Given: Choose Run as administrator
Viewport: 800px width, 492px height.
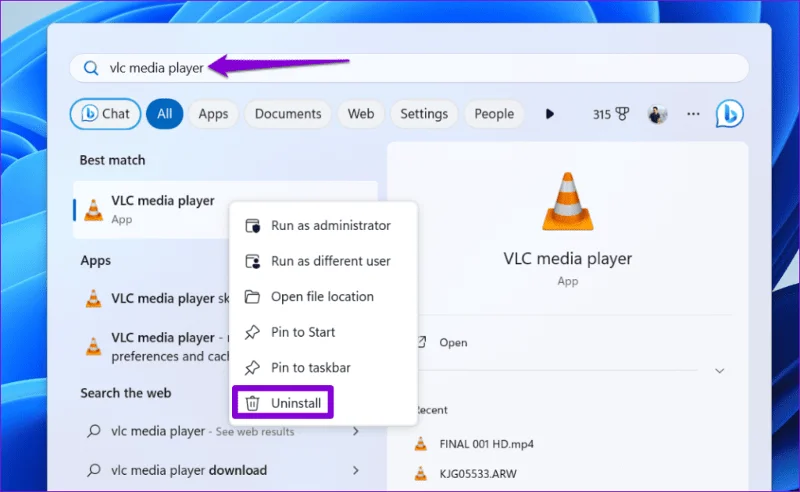Looking at the screenshot, I should pyautogui.click(x=323, y=226).
